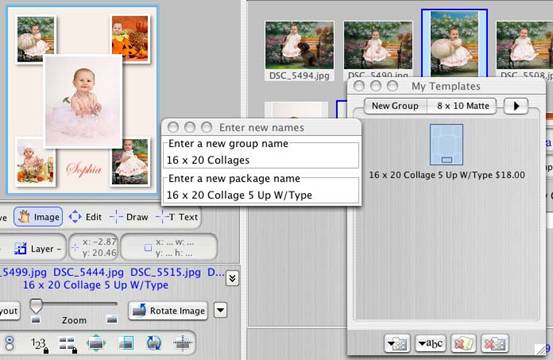
Task: Toggle the radio buttons icon in bottom toolbar
Action: (x=10, y=343)
